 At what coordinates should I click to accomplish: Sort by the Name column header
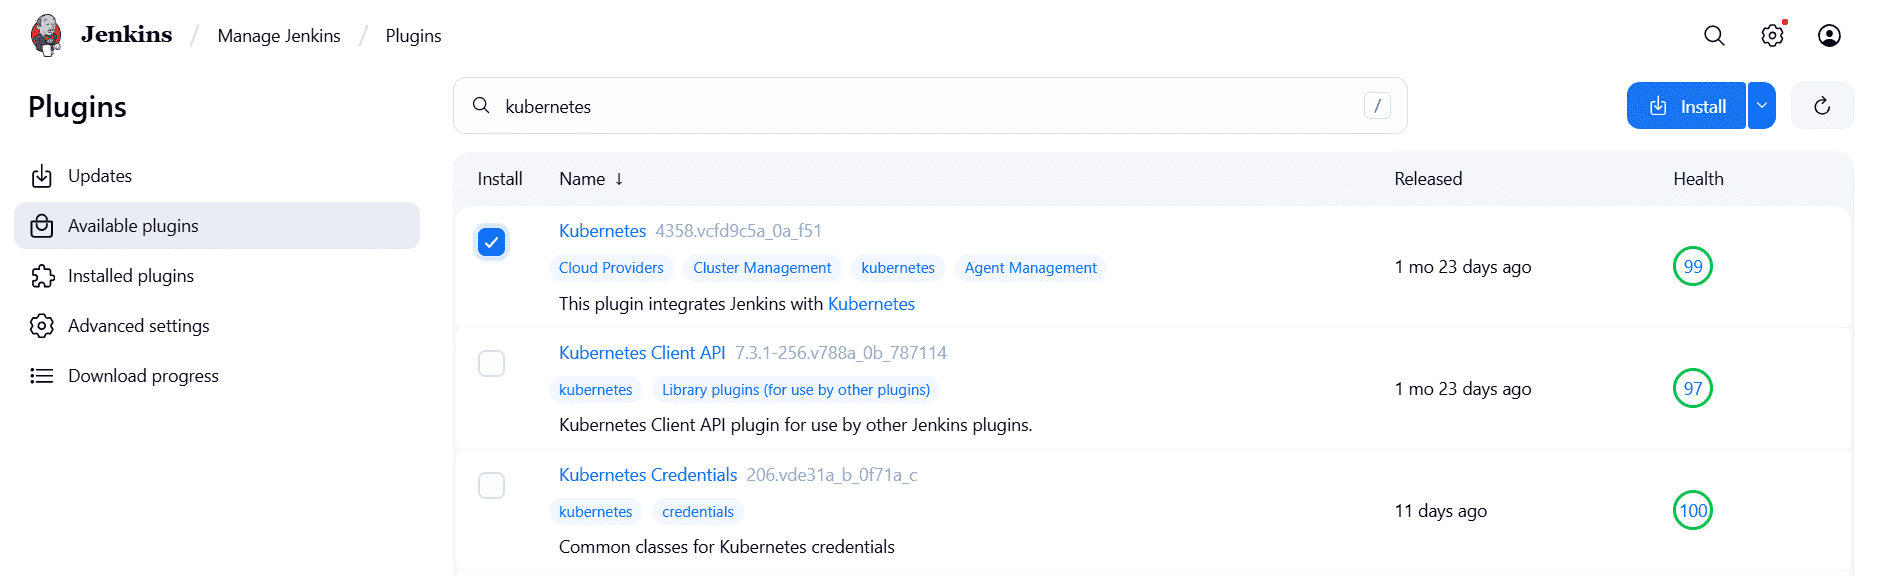pyautogui.click(x=591, y=179)
